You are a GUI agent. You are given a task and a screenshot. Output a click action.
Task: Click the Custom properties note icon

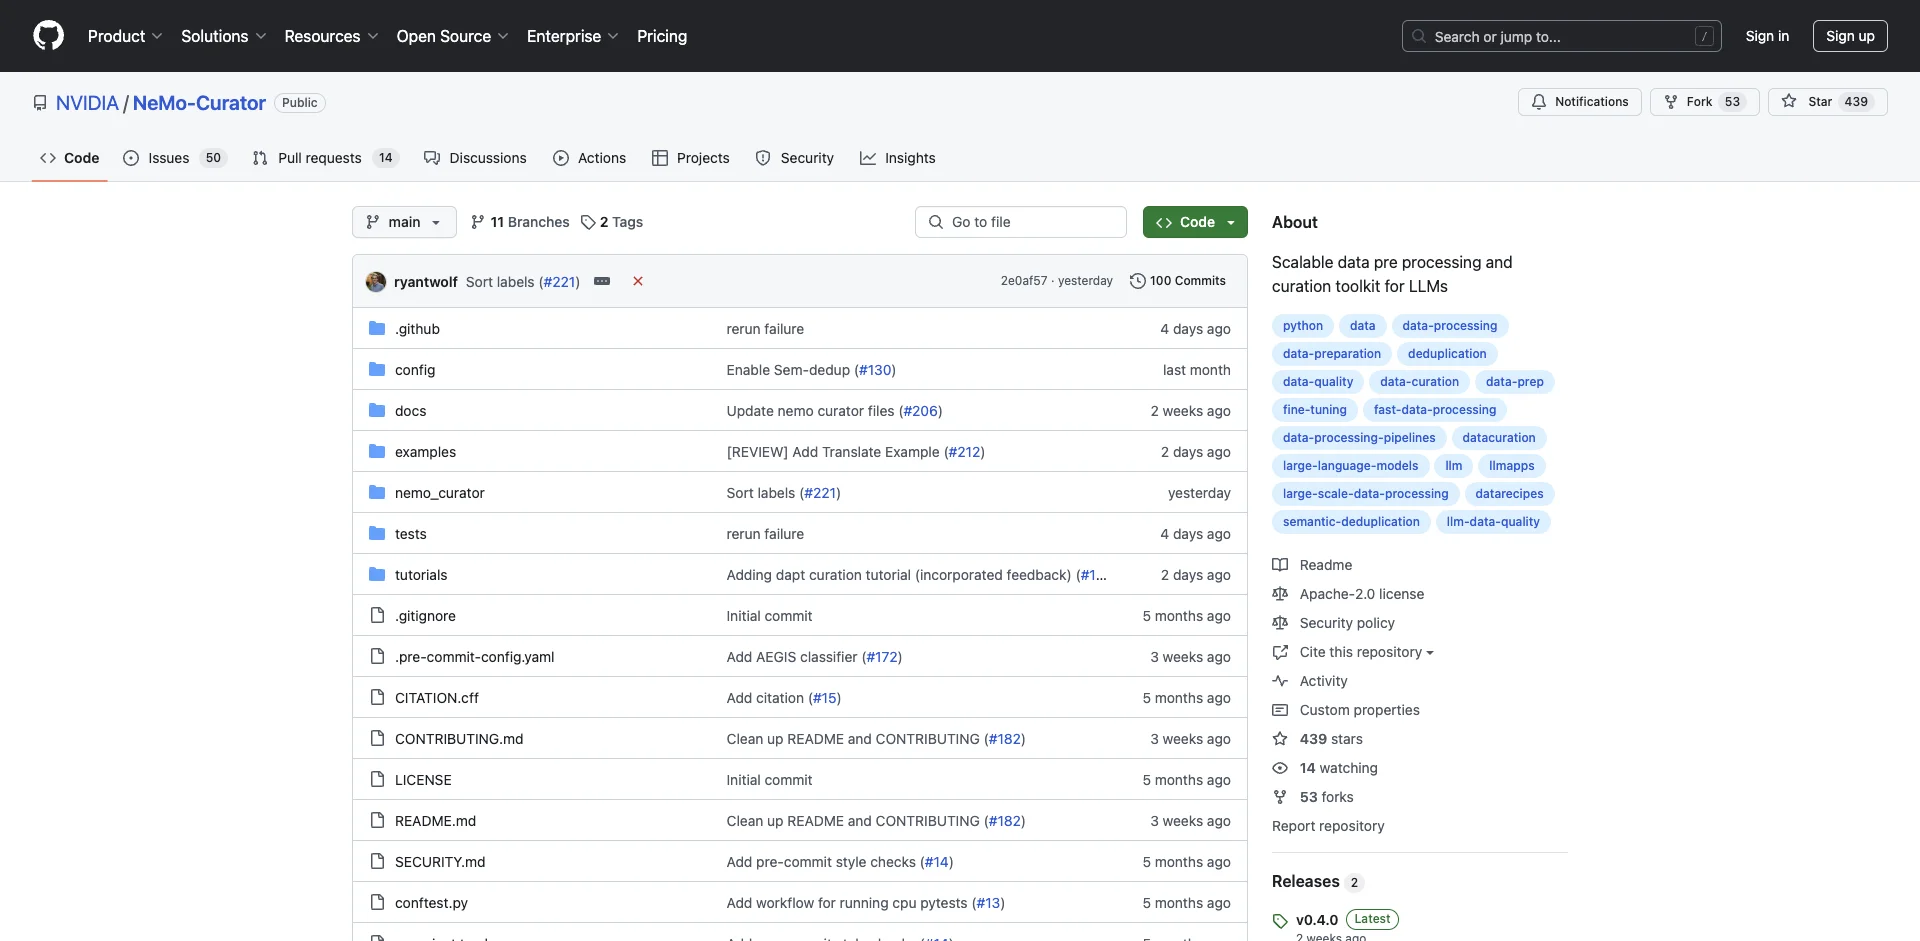[x=1280, y=710]
